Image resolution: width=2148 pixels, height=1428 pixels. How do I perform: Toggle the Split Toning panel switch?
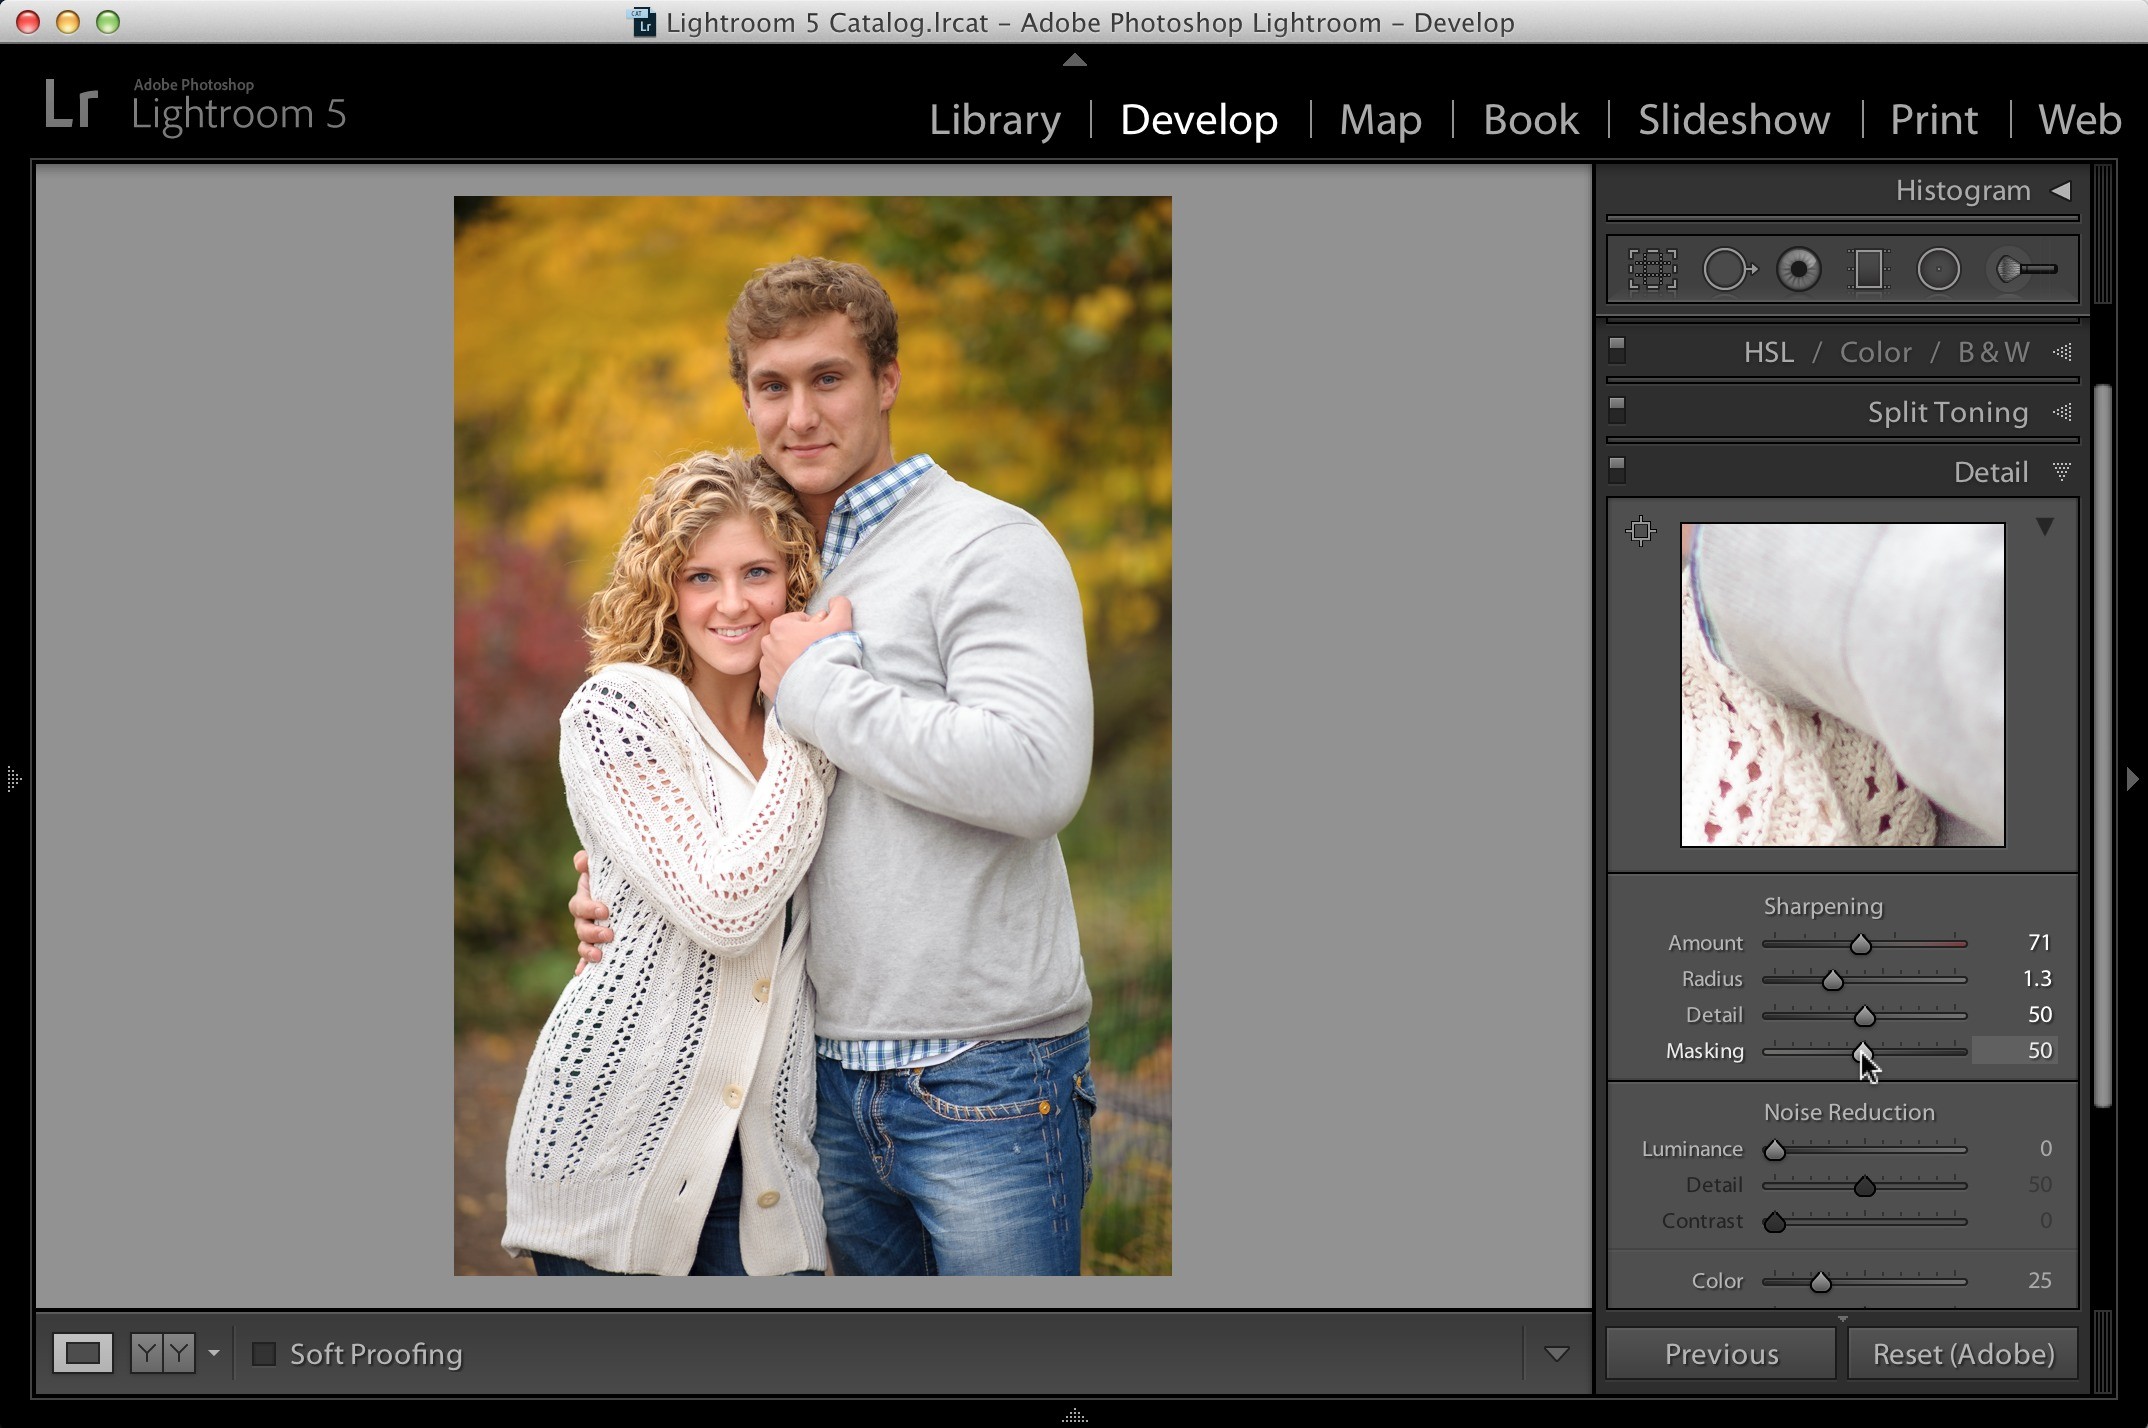1617,409
